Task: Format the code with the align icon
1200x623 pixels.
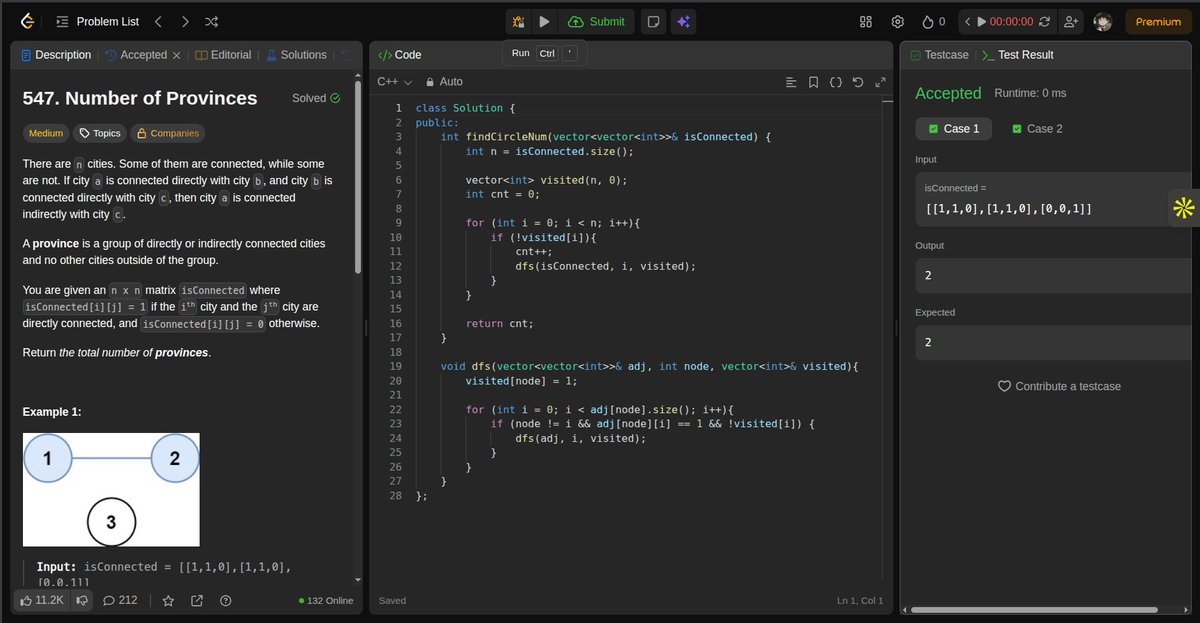Action: point(791,82)
